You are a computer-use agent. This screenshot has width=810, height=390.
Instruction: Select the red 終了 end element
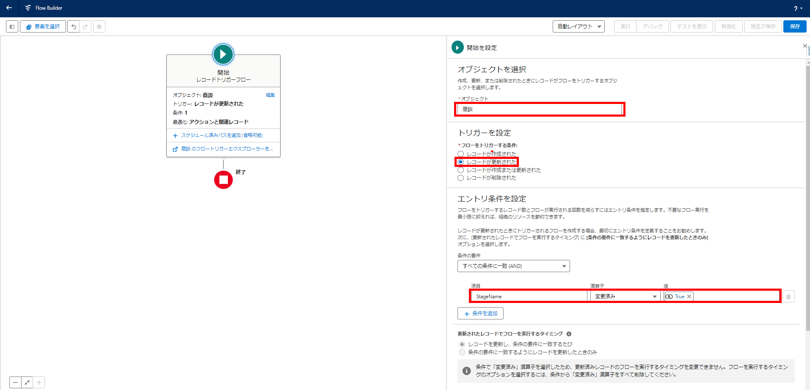223,179
